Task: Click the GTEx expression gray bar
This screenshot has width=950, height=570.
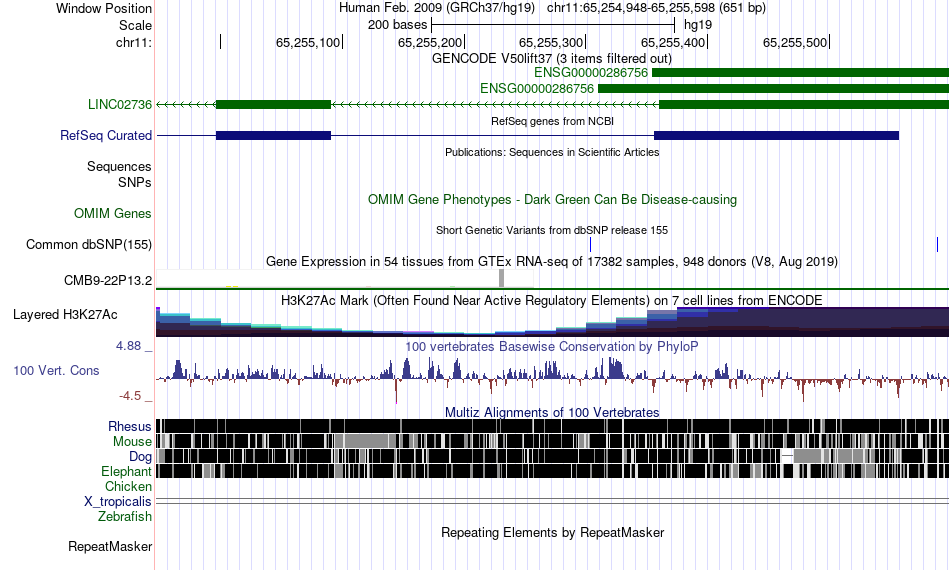Action: pyautogui.click(x=501, y=278)
